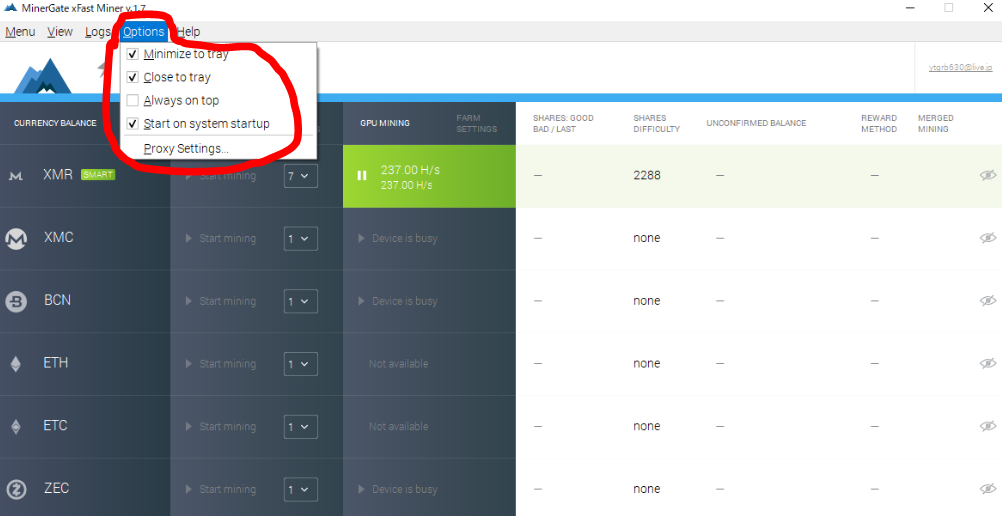Close the Options menu
The width and height of the screenshot is (1002, 516).
(x=144, y=31)
